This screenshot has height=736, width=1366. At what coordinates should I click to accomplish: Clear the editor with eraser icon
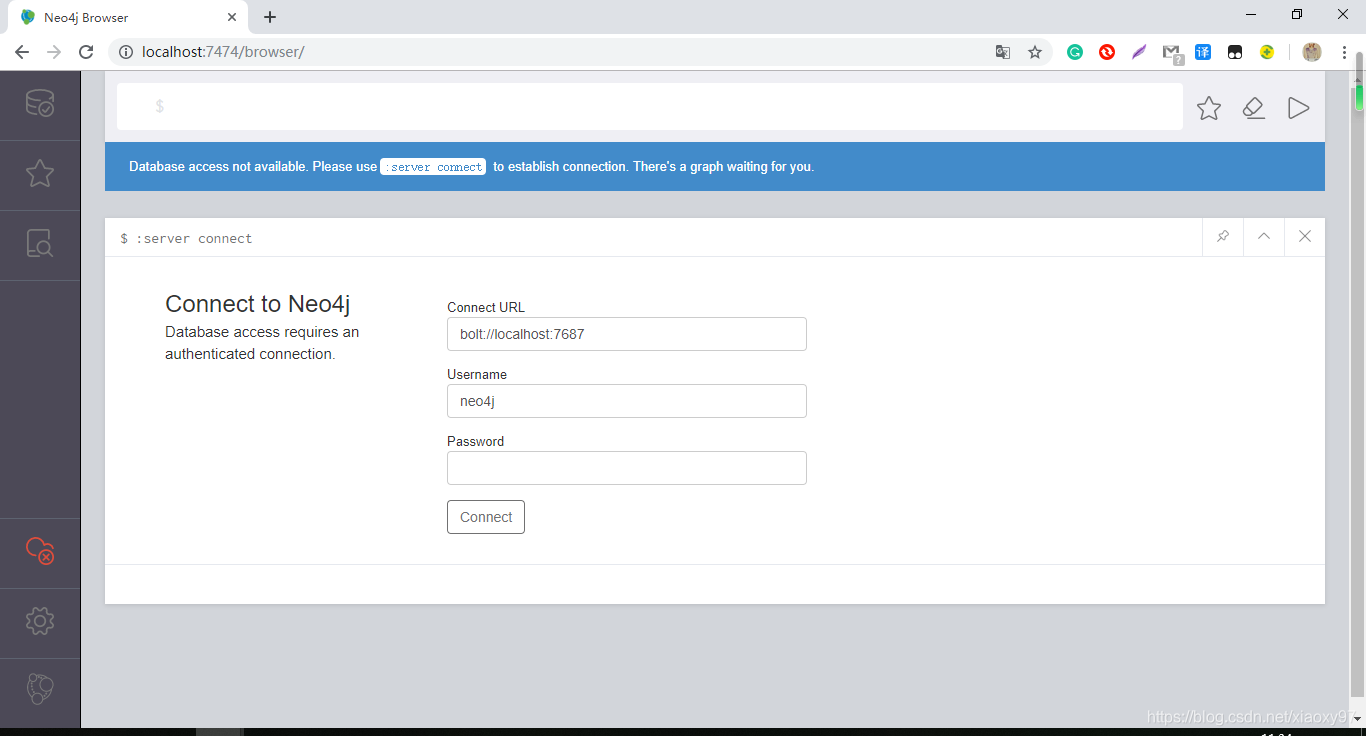[x=1254, y=108]
